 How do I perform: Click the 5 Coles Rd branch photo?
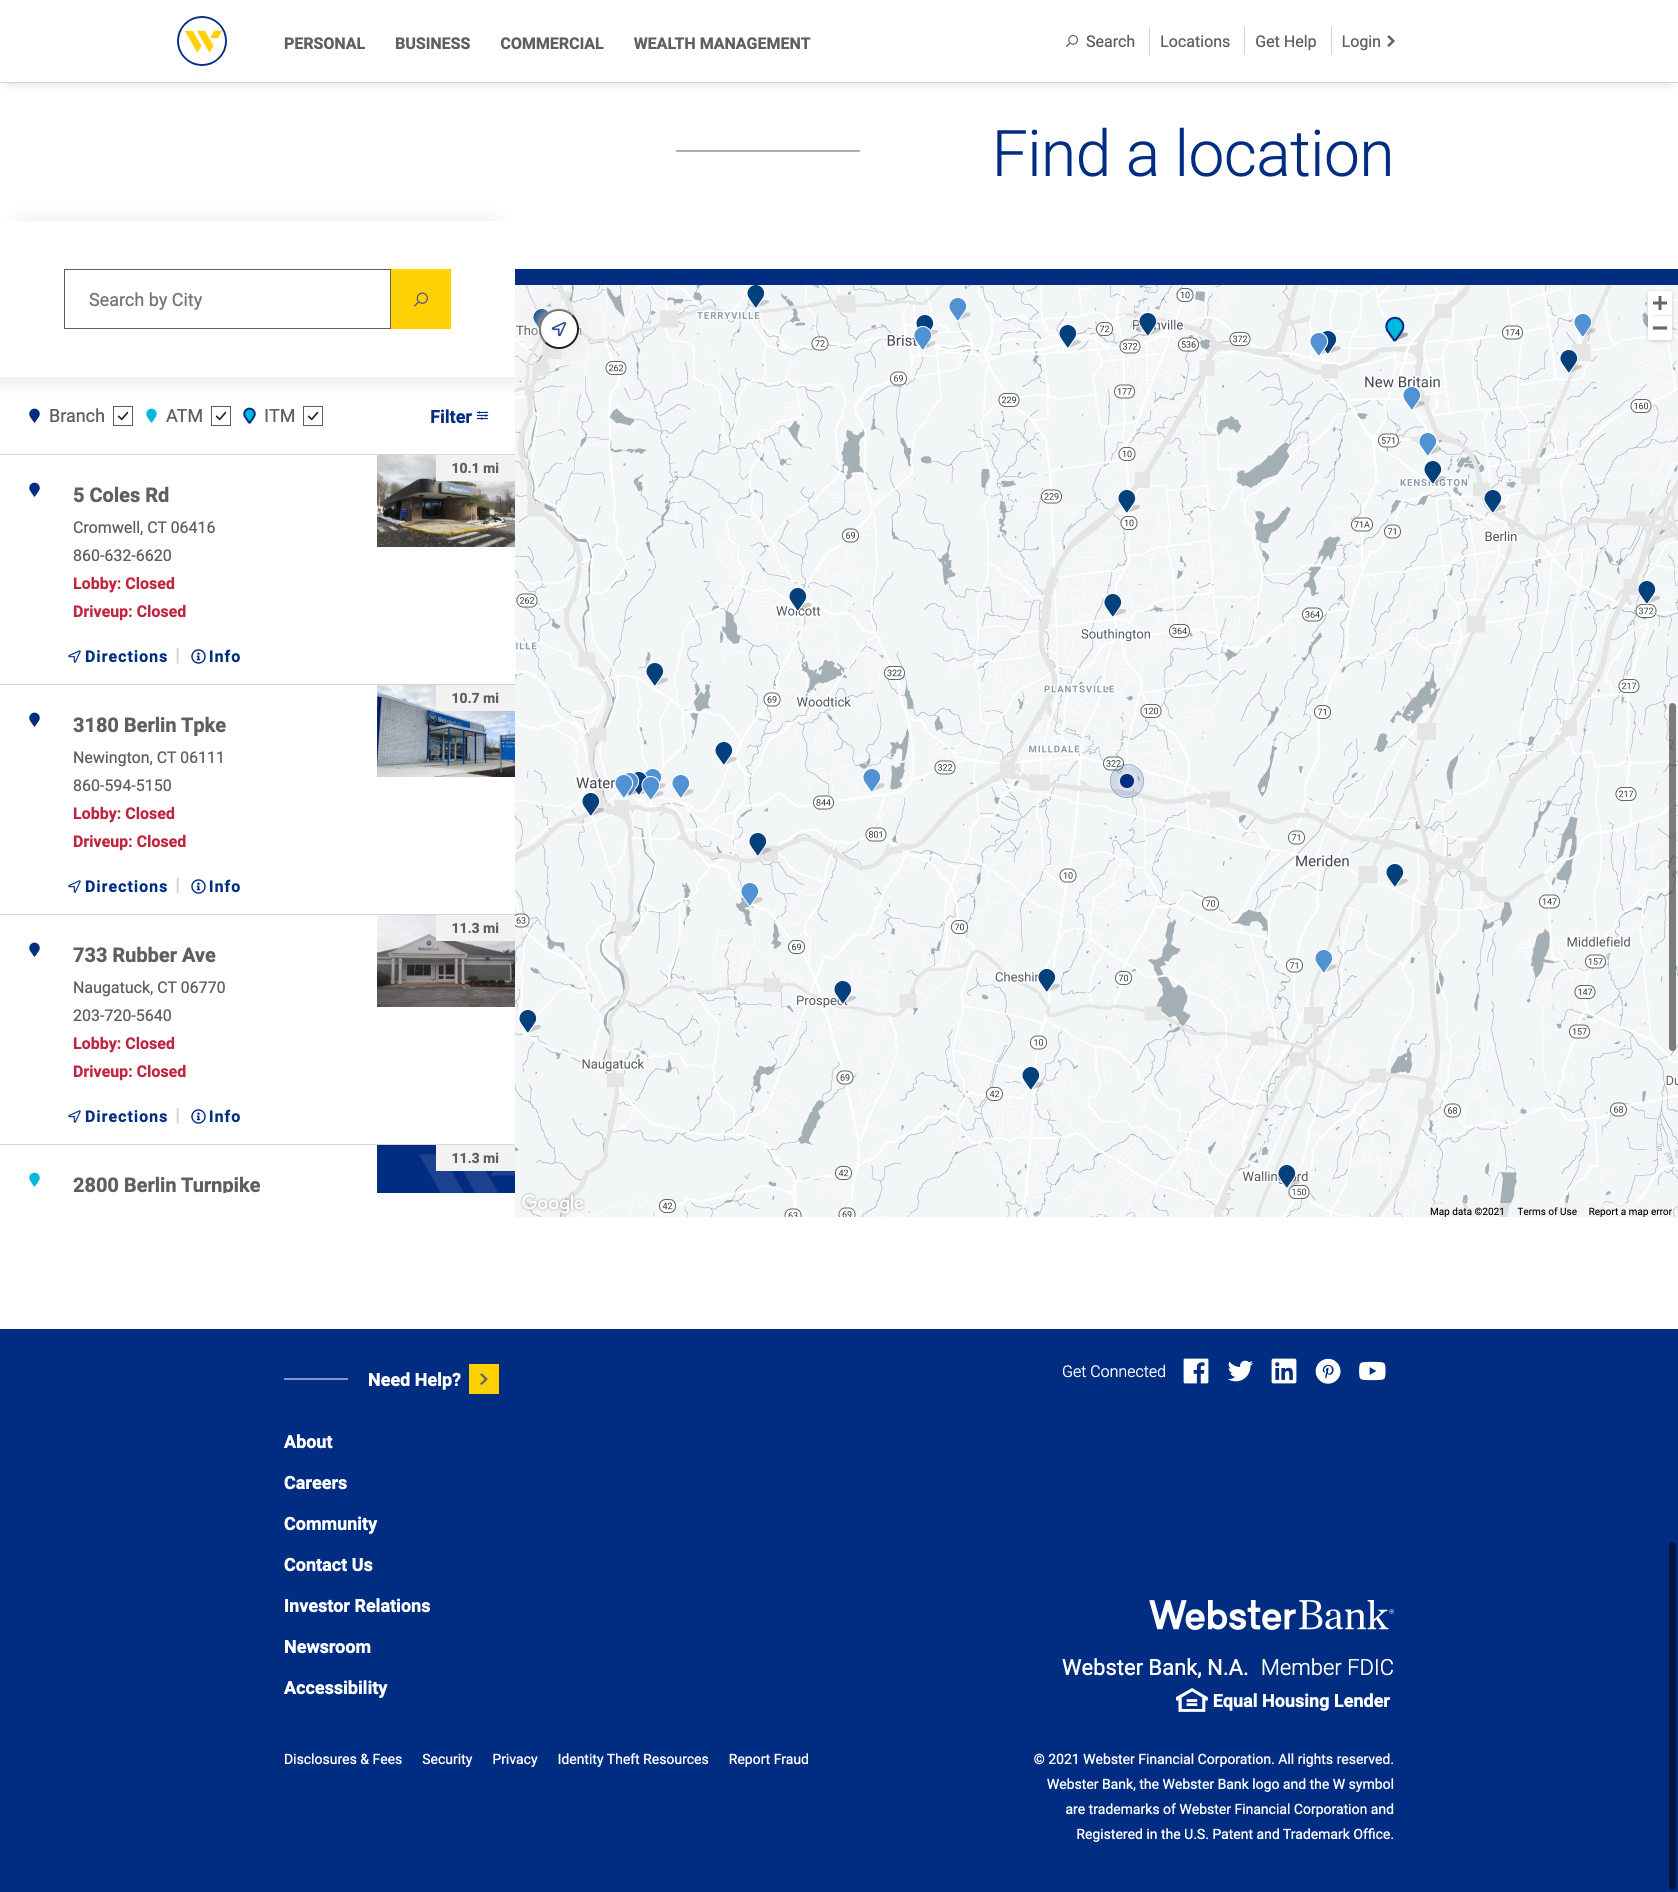point(446,501)
